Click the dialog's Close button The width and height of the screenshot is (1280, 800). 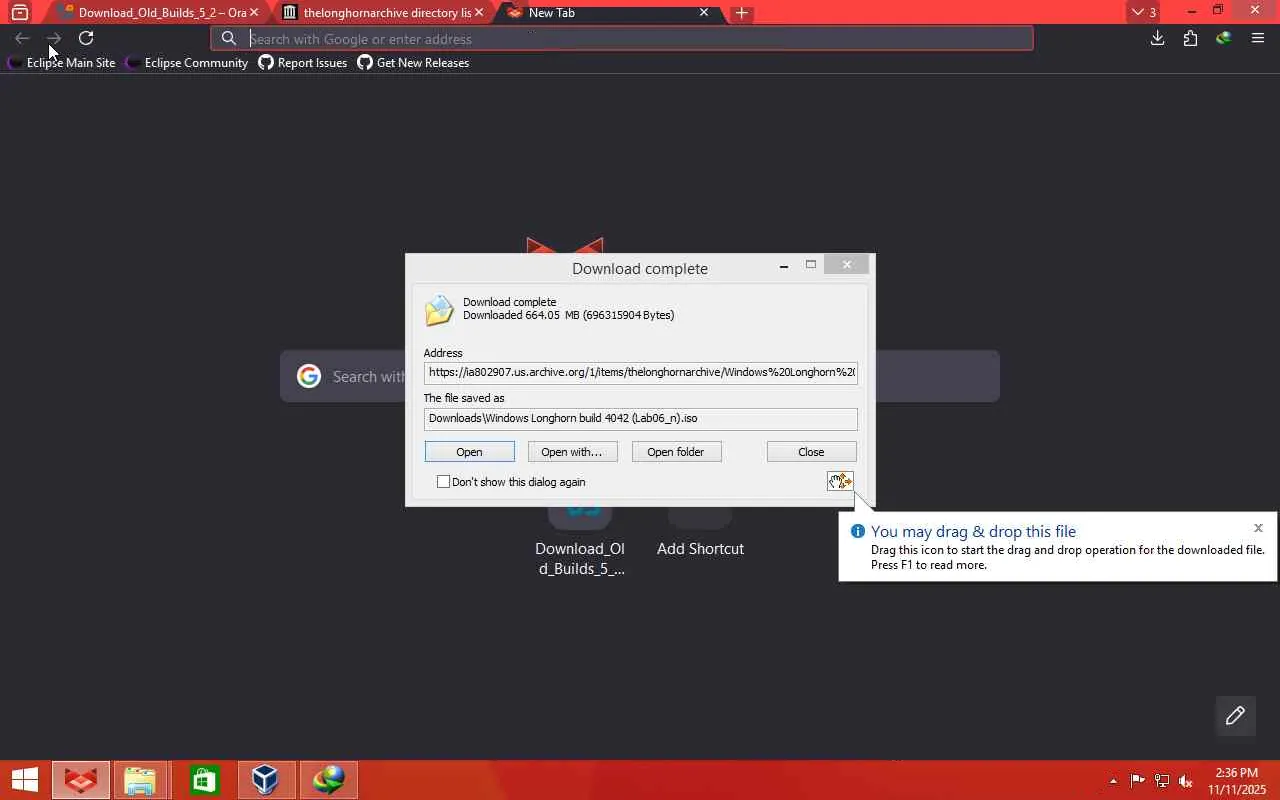tap(811, 452)
